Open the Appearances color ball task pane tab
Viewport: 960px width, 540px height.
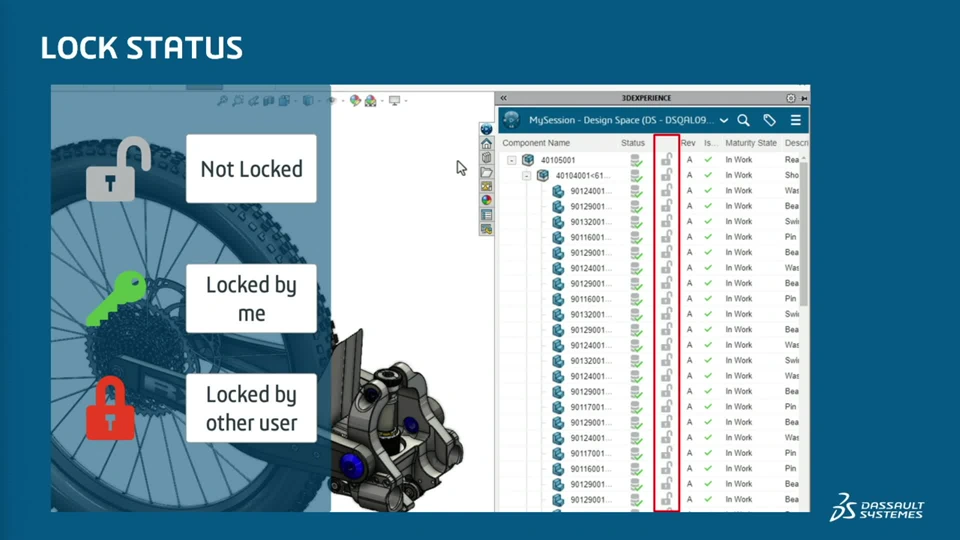click(486, 200)
